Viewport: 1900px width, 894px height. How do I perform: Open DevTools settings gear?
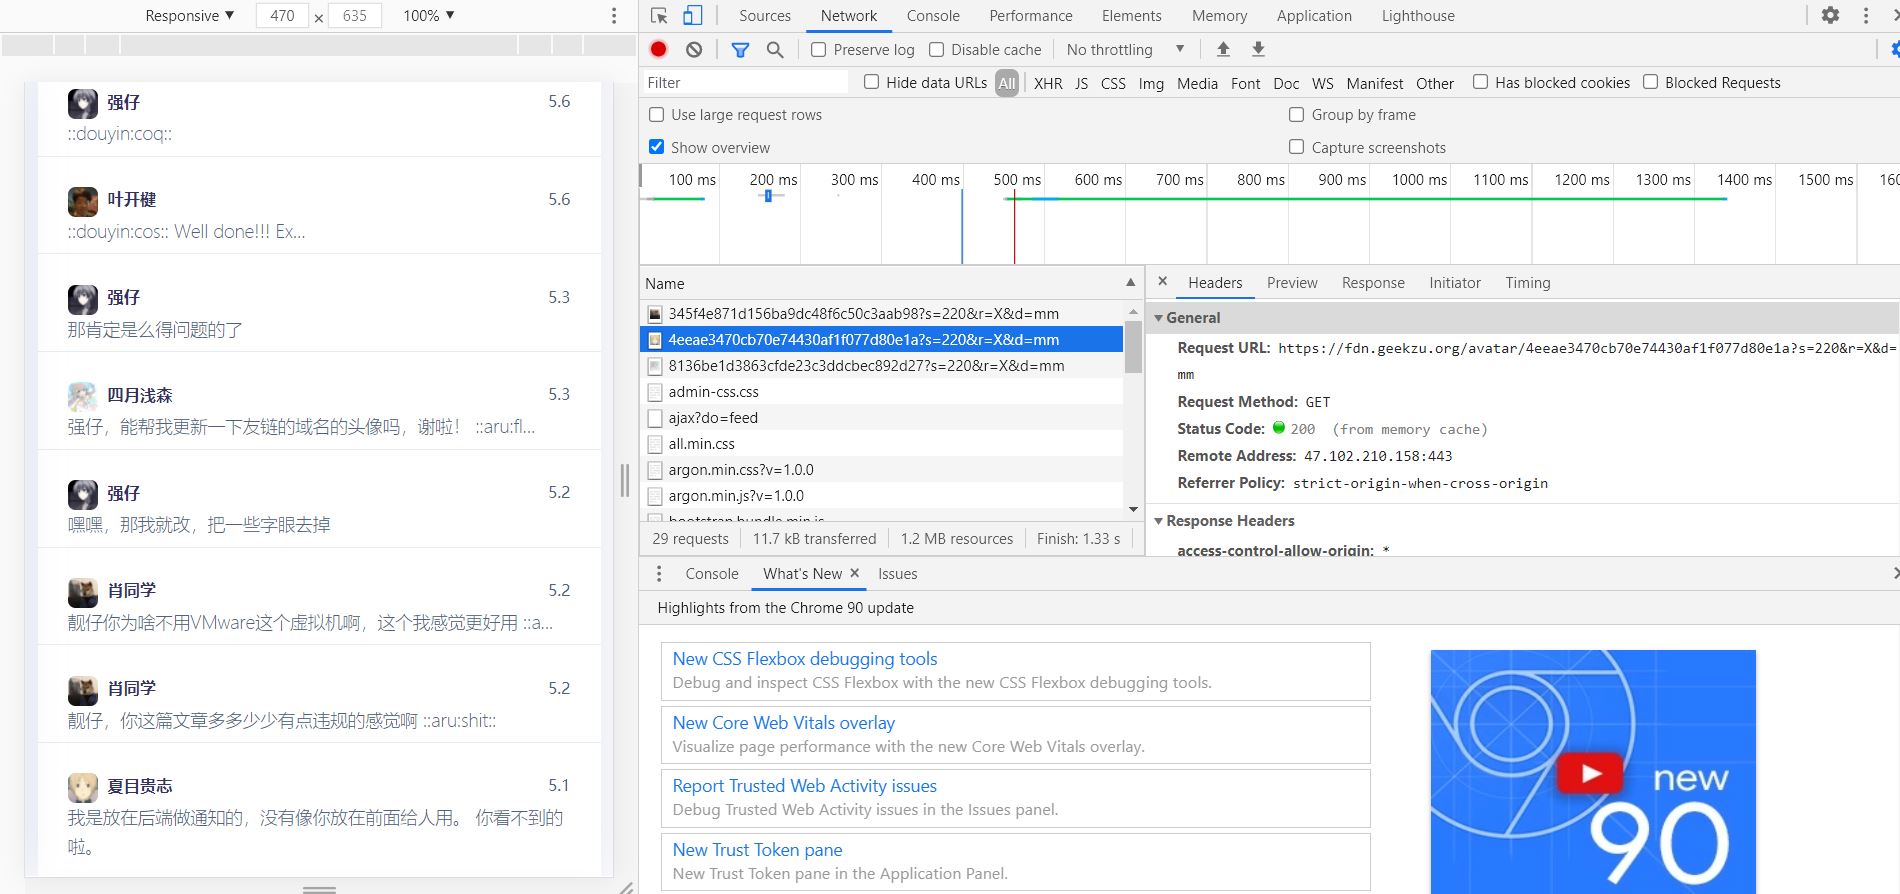click(x=1830, y=16)
